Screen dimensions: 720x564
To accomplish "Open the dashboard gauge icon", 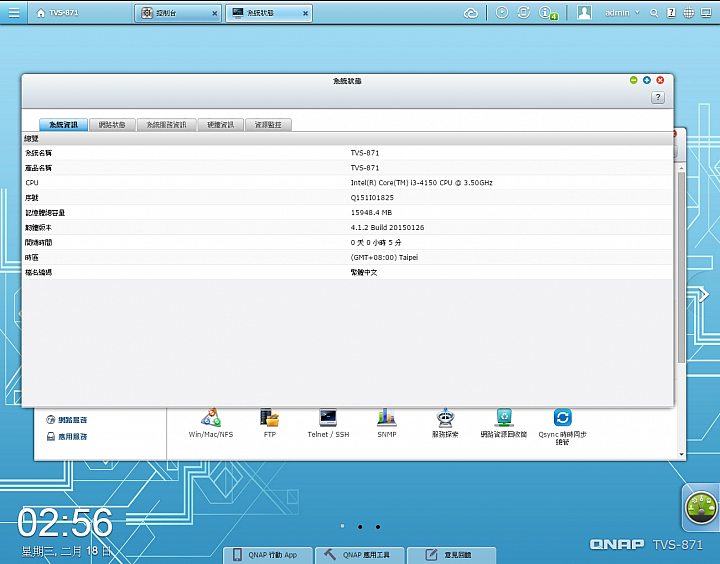I will click(x=701, y=508).
